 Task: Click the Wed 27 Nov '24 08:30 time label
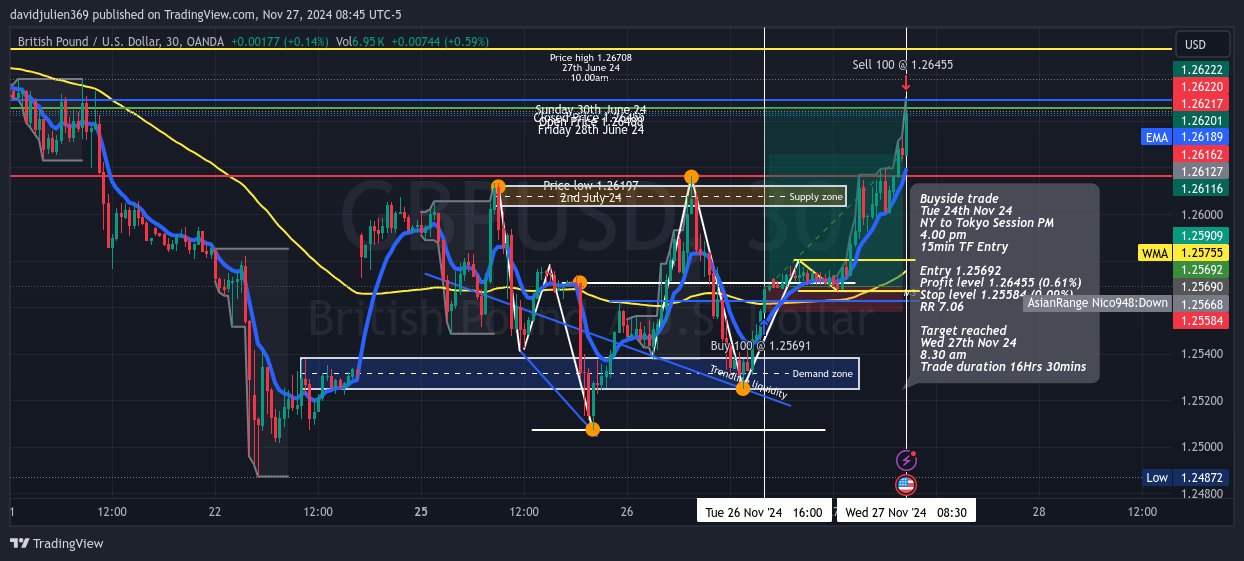(906, 512)
